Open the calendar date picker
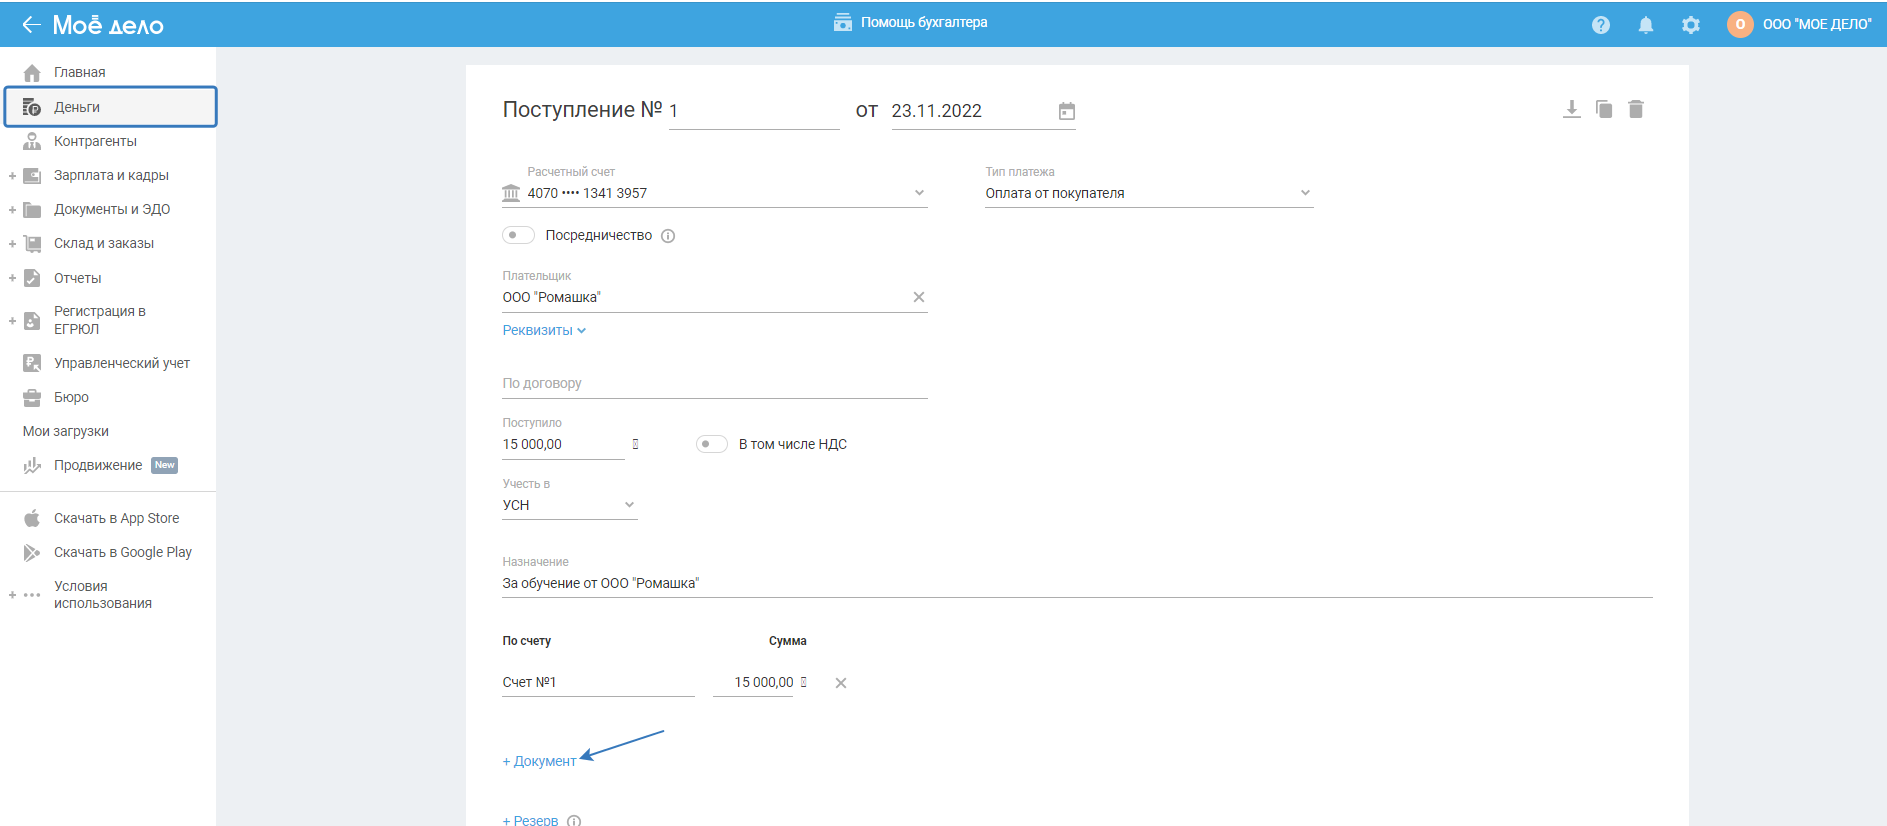Viewport: 1887px width, 826px height. pos(1067,111)
